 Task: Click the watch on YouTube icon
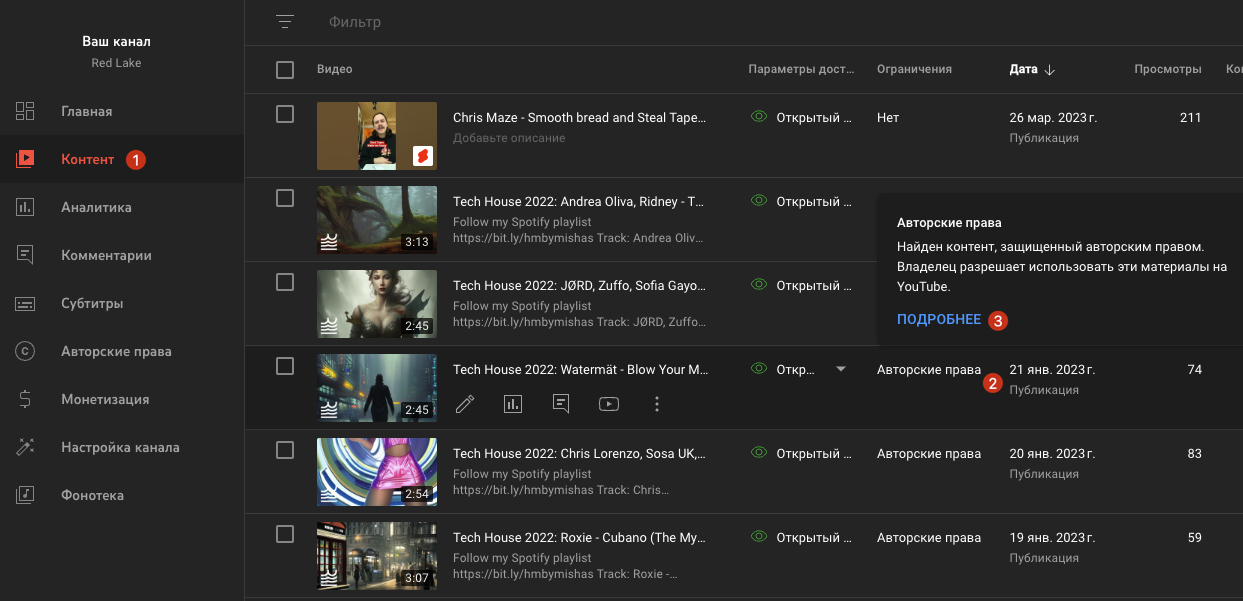point(609,404)
